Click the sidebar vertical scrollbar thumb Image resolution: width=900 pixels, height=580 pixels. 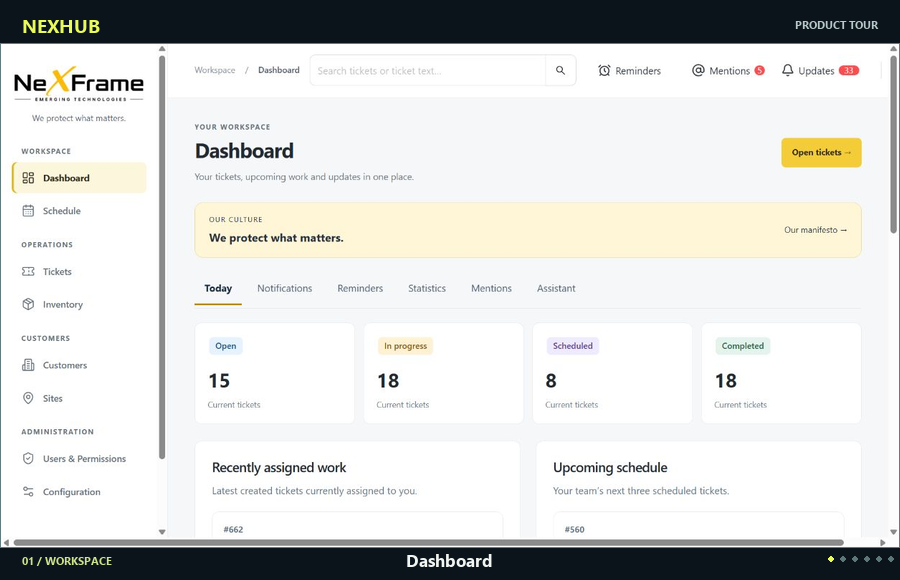click(162, 257)
